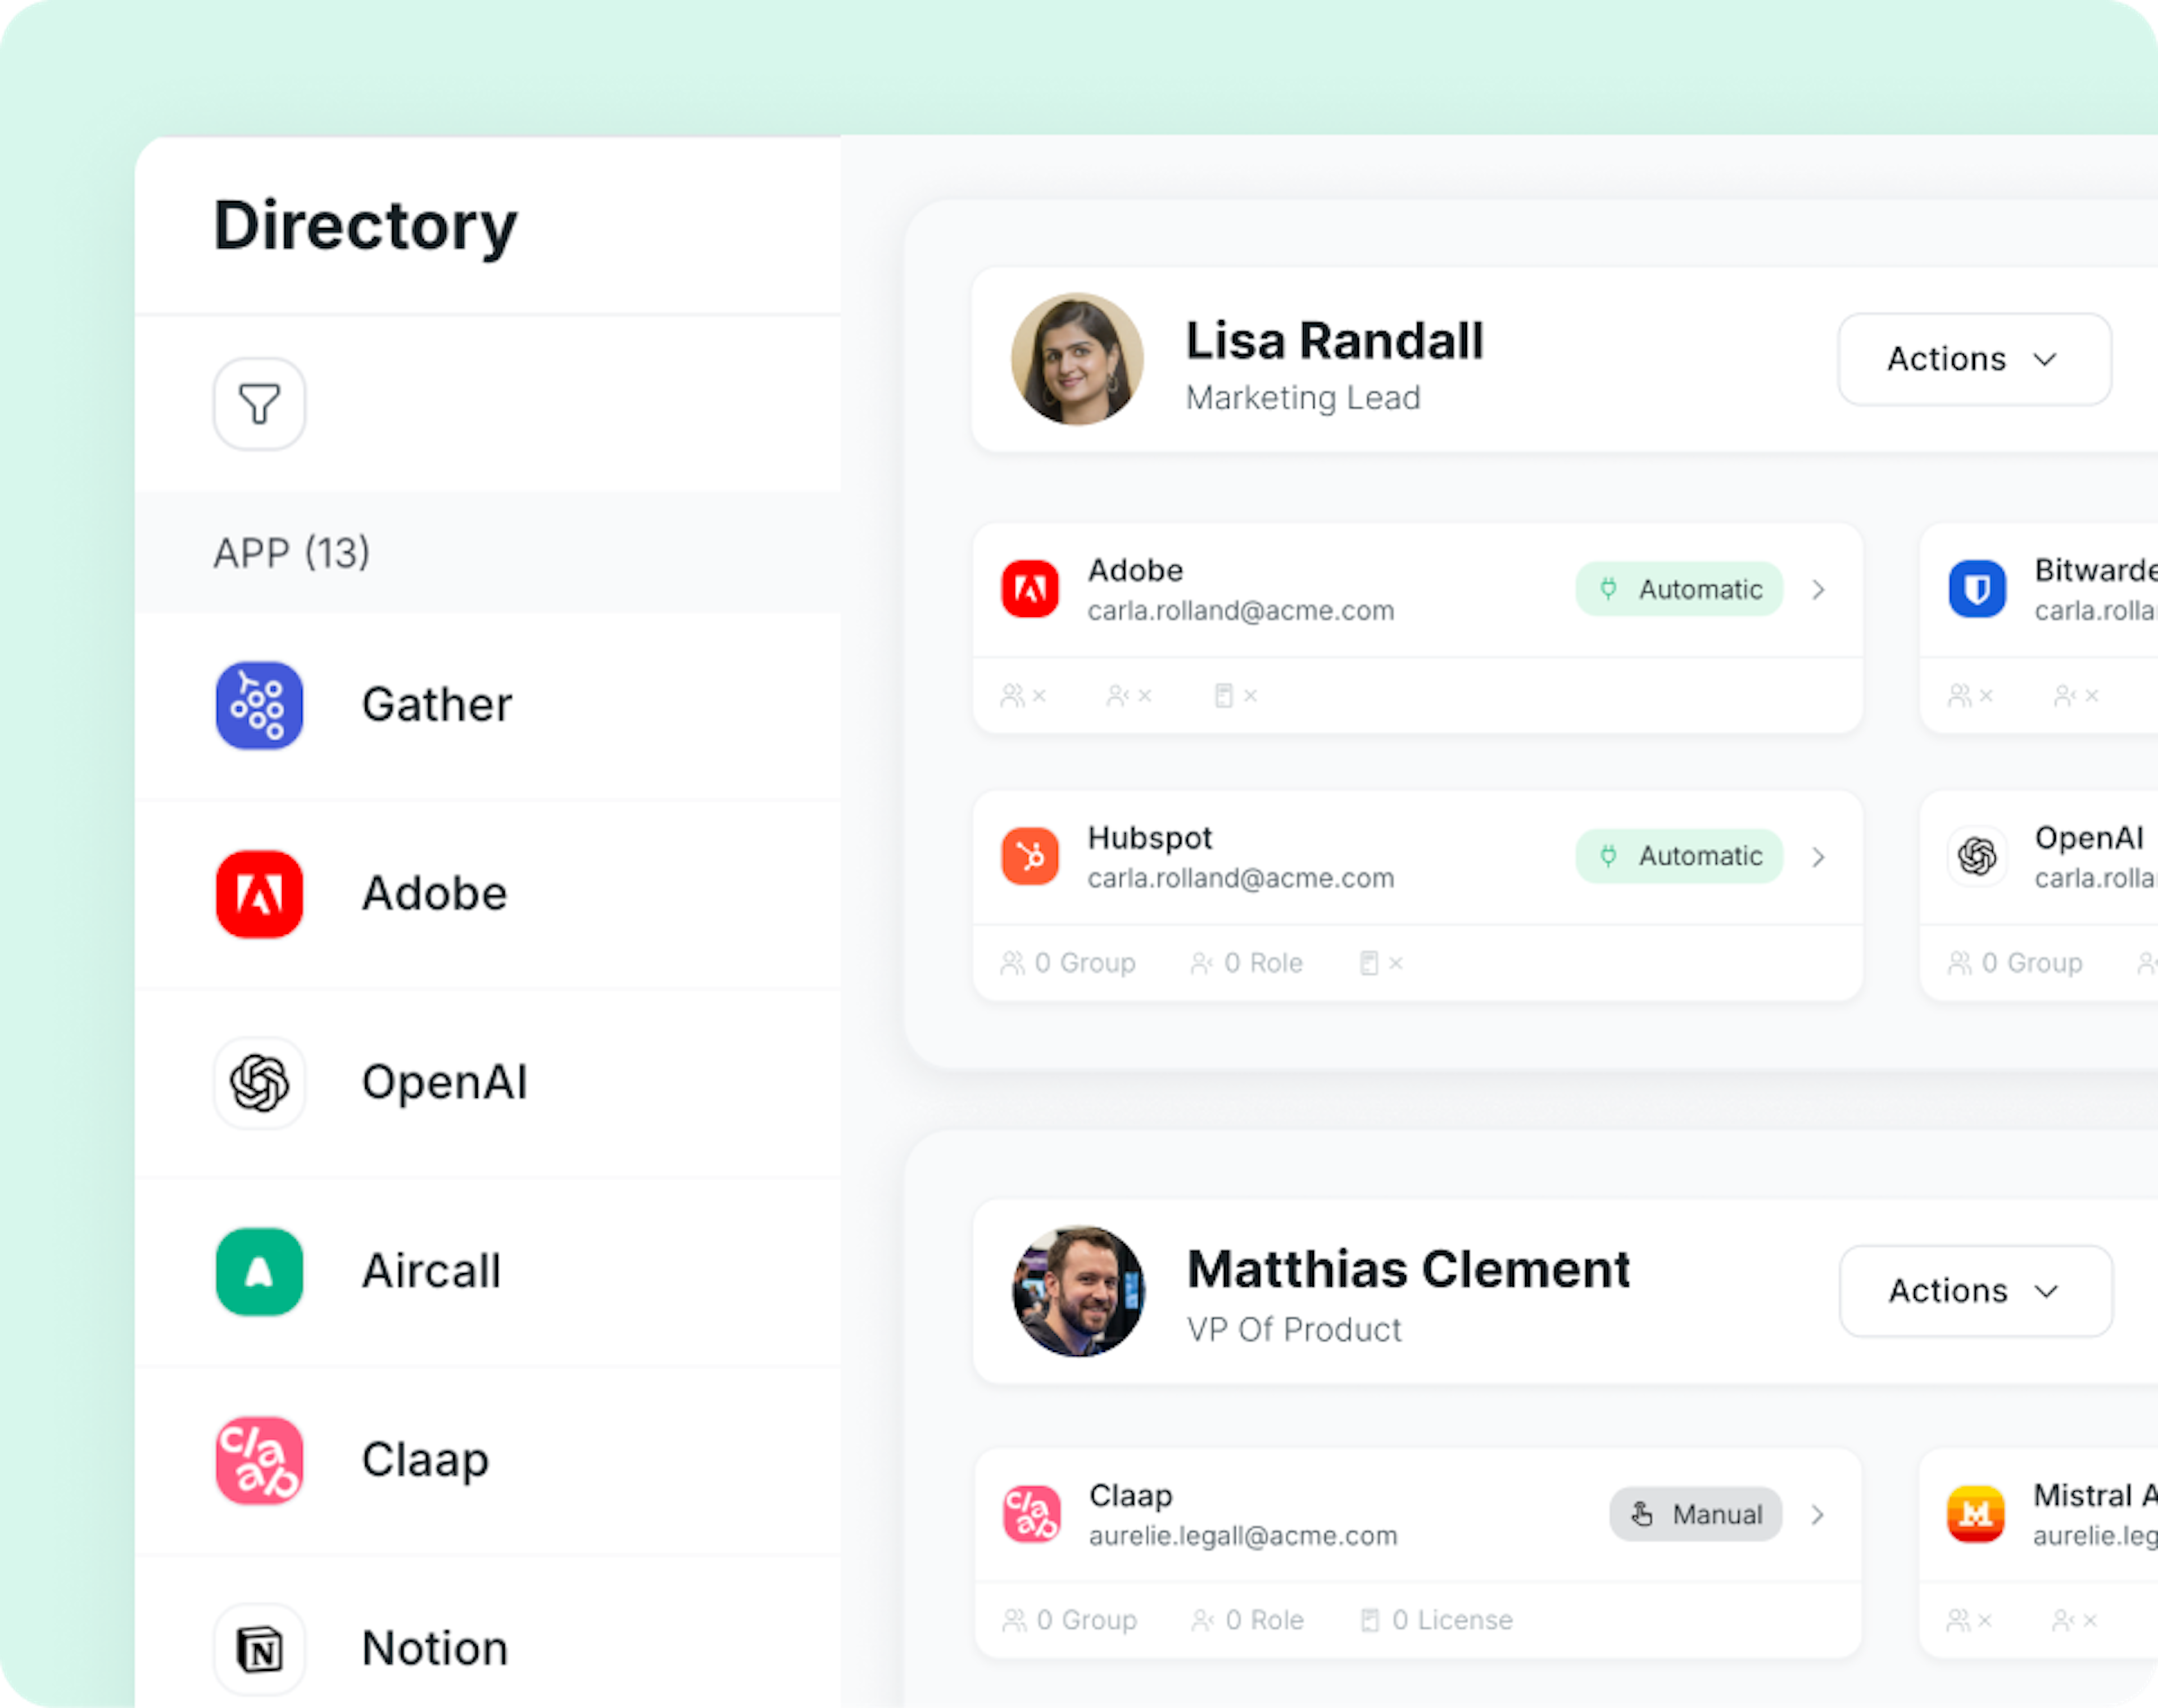Open Actions dropdown for Matthias Clement
The height and width of the screenshot is (1708, 2158).
pyautogui.click(x=1975, y=1291)
